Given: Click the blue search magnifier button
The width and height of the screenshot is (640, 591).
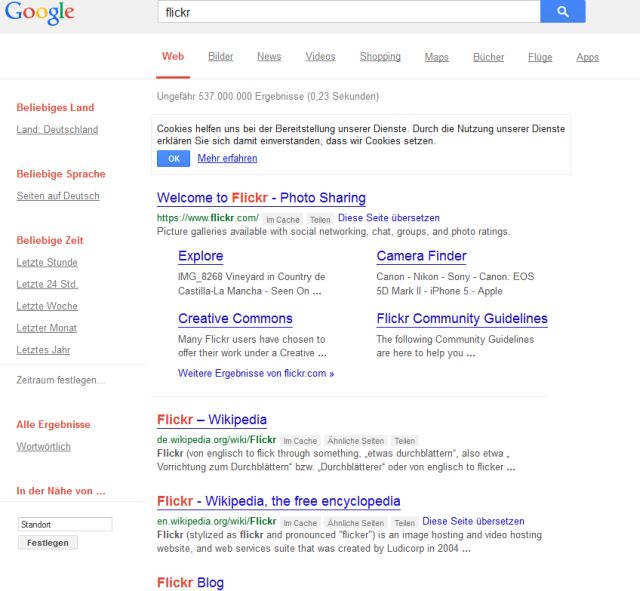Looking at the screenshot, I should (x=562, y=11).
